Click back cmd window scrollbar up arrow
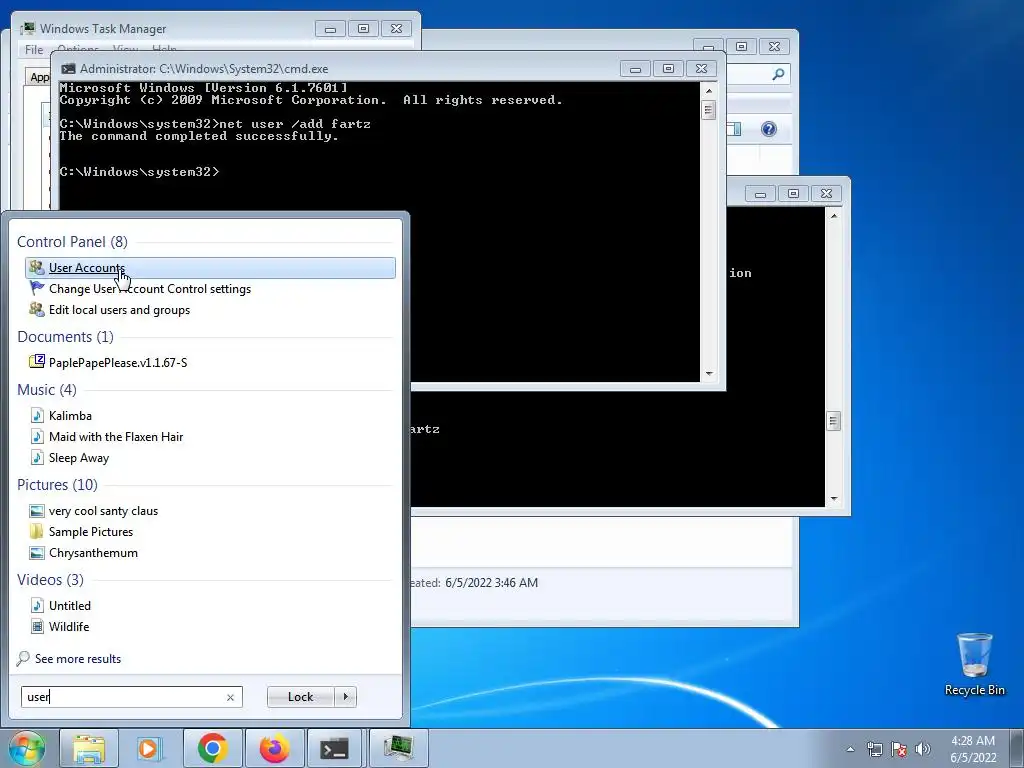 coord(833,216)
